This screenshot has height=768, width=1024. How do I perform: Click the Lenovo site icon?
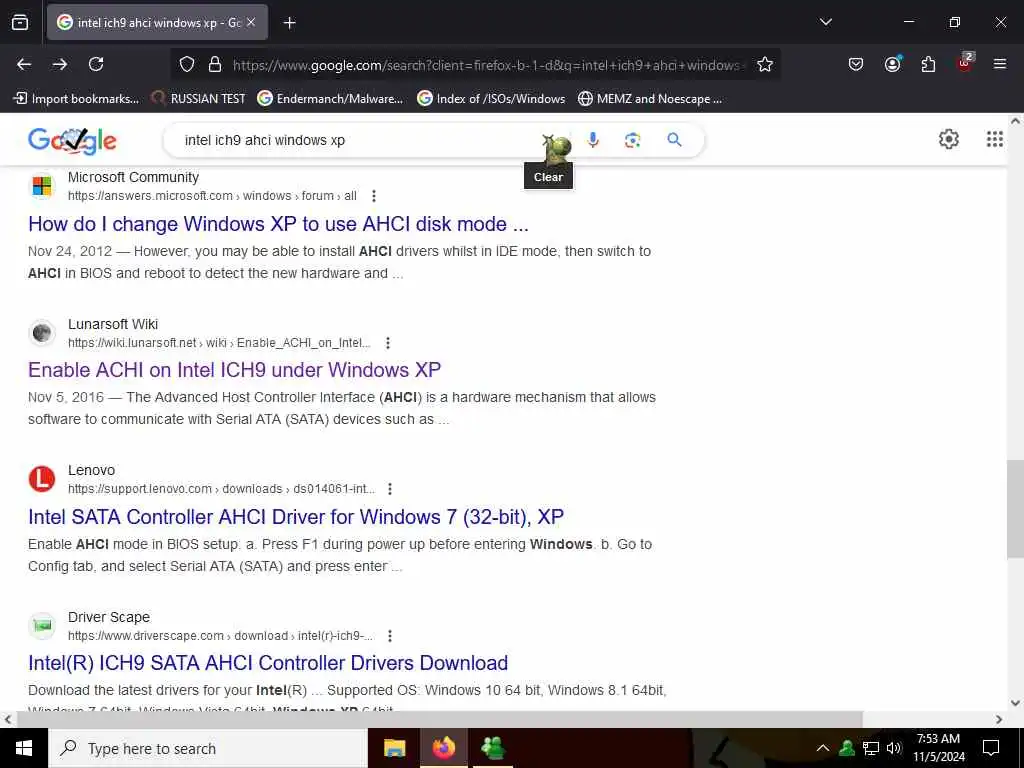coord(42,479)
